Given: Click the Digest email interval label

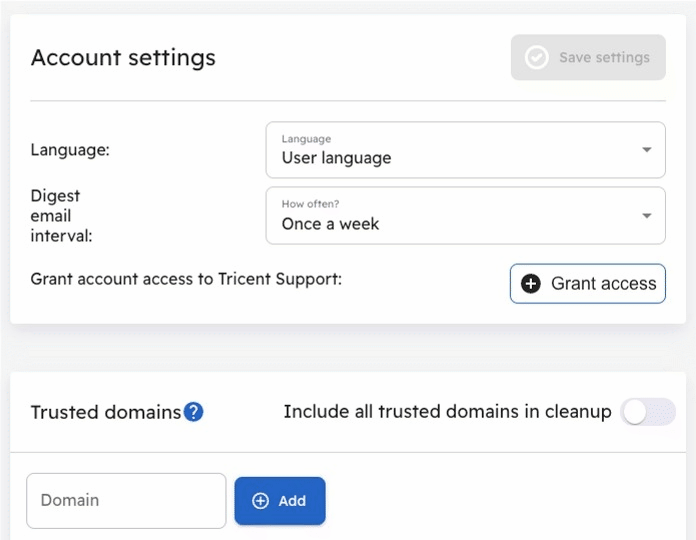Looking at the screenshot, I should pyautogui.click(x=61, y=216).
